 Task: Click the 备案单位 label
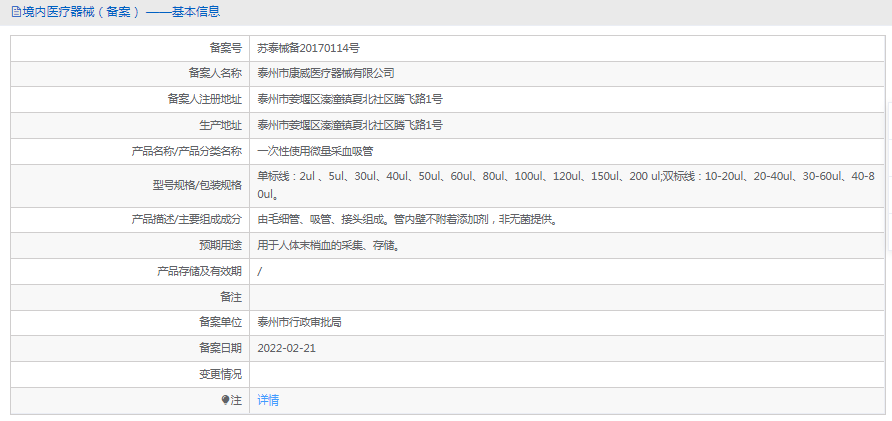[x=221, y=323]
